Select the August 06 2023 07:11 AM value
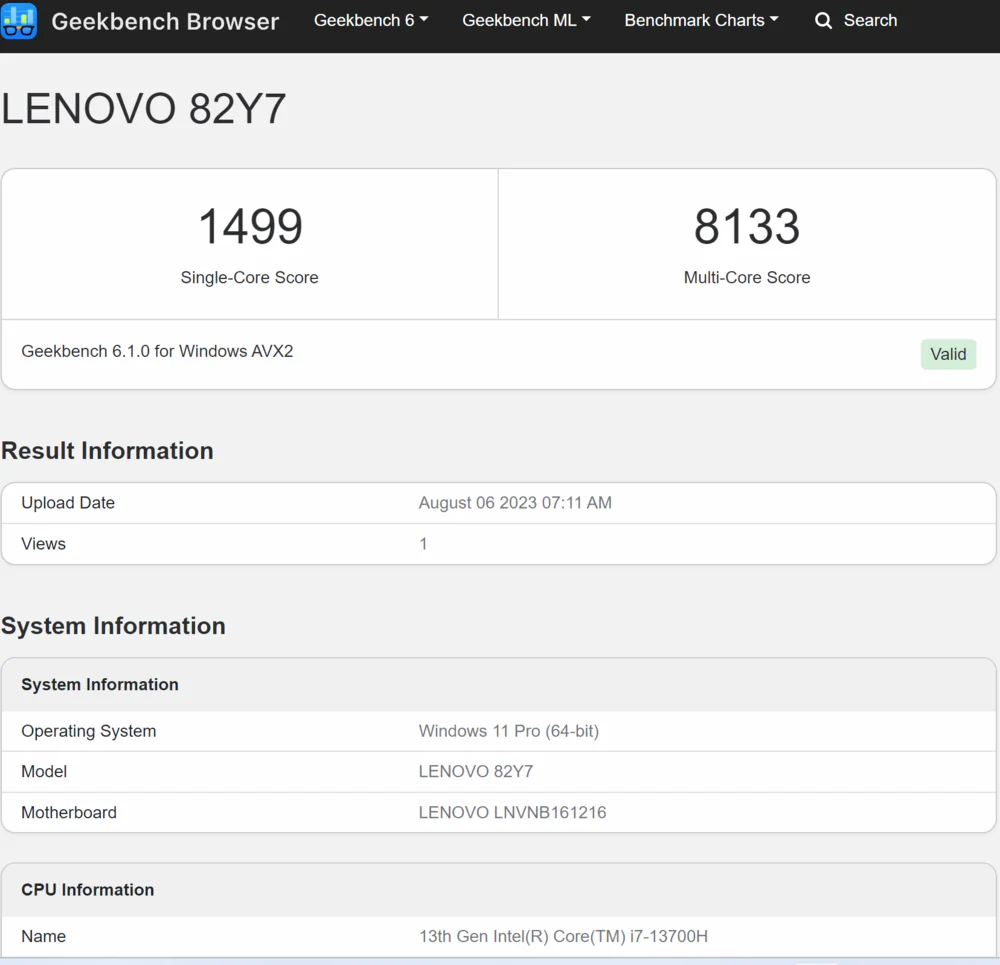The height and width of the screenshot is (965, 1000). [515, 503]
